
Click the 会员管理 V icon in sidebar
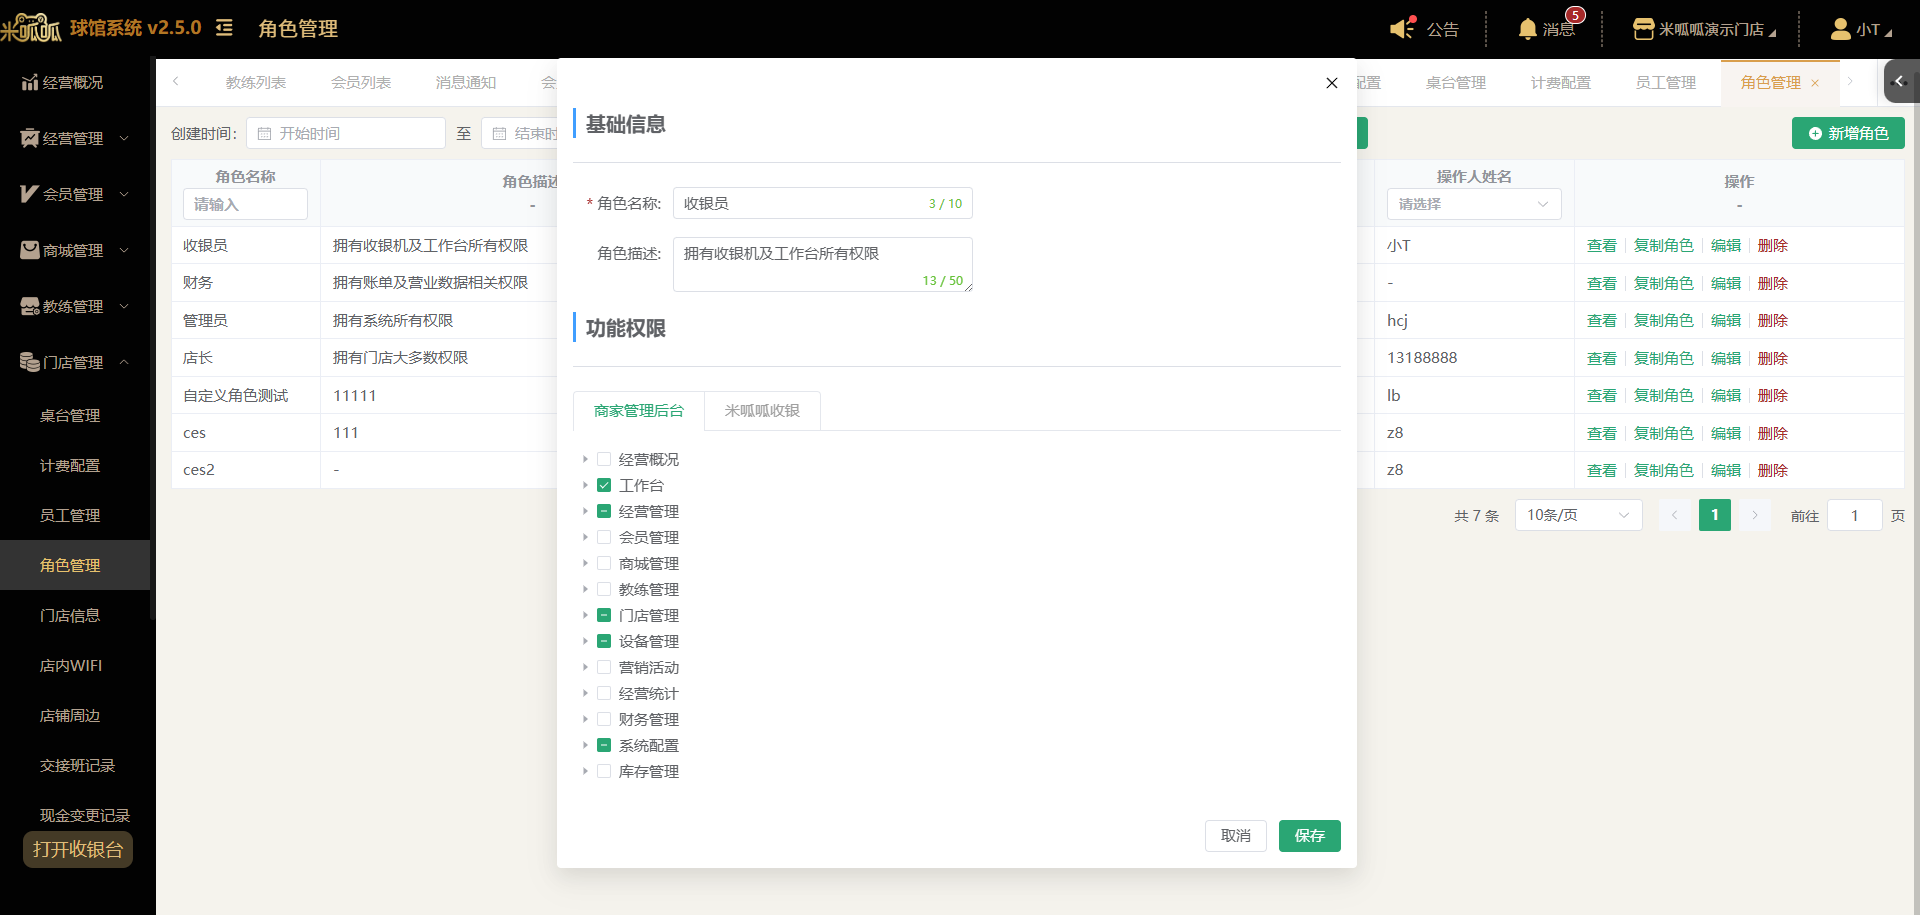[x=30, y=194]
